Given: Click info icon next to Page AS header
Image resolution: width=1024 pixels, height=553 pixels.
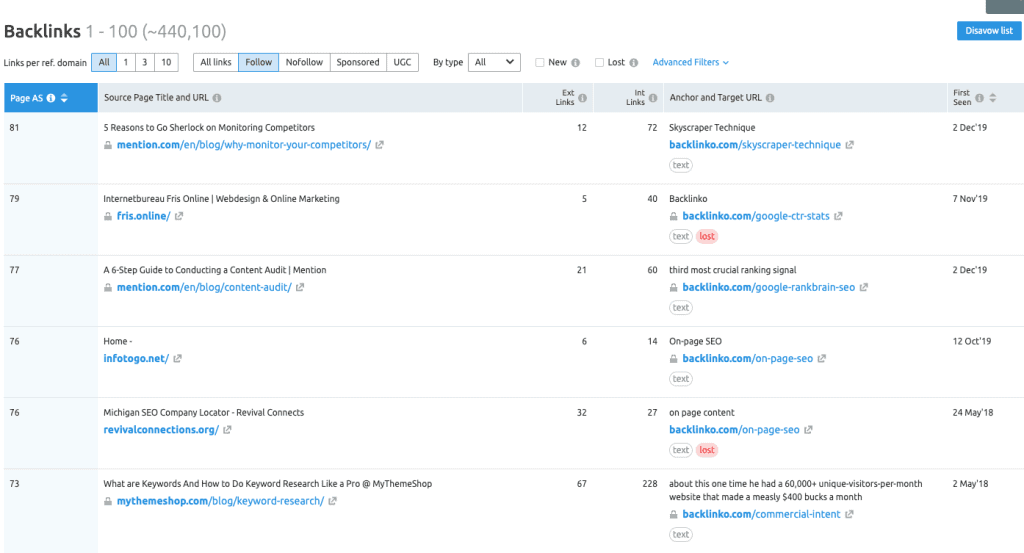Looking at the screenshot, I should 51,98.
